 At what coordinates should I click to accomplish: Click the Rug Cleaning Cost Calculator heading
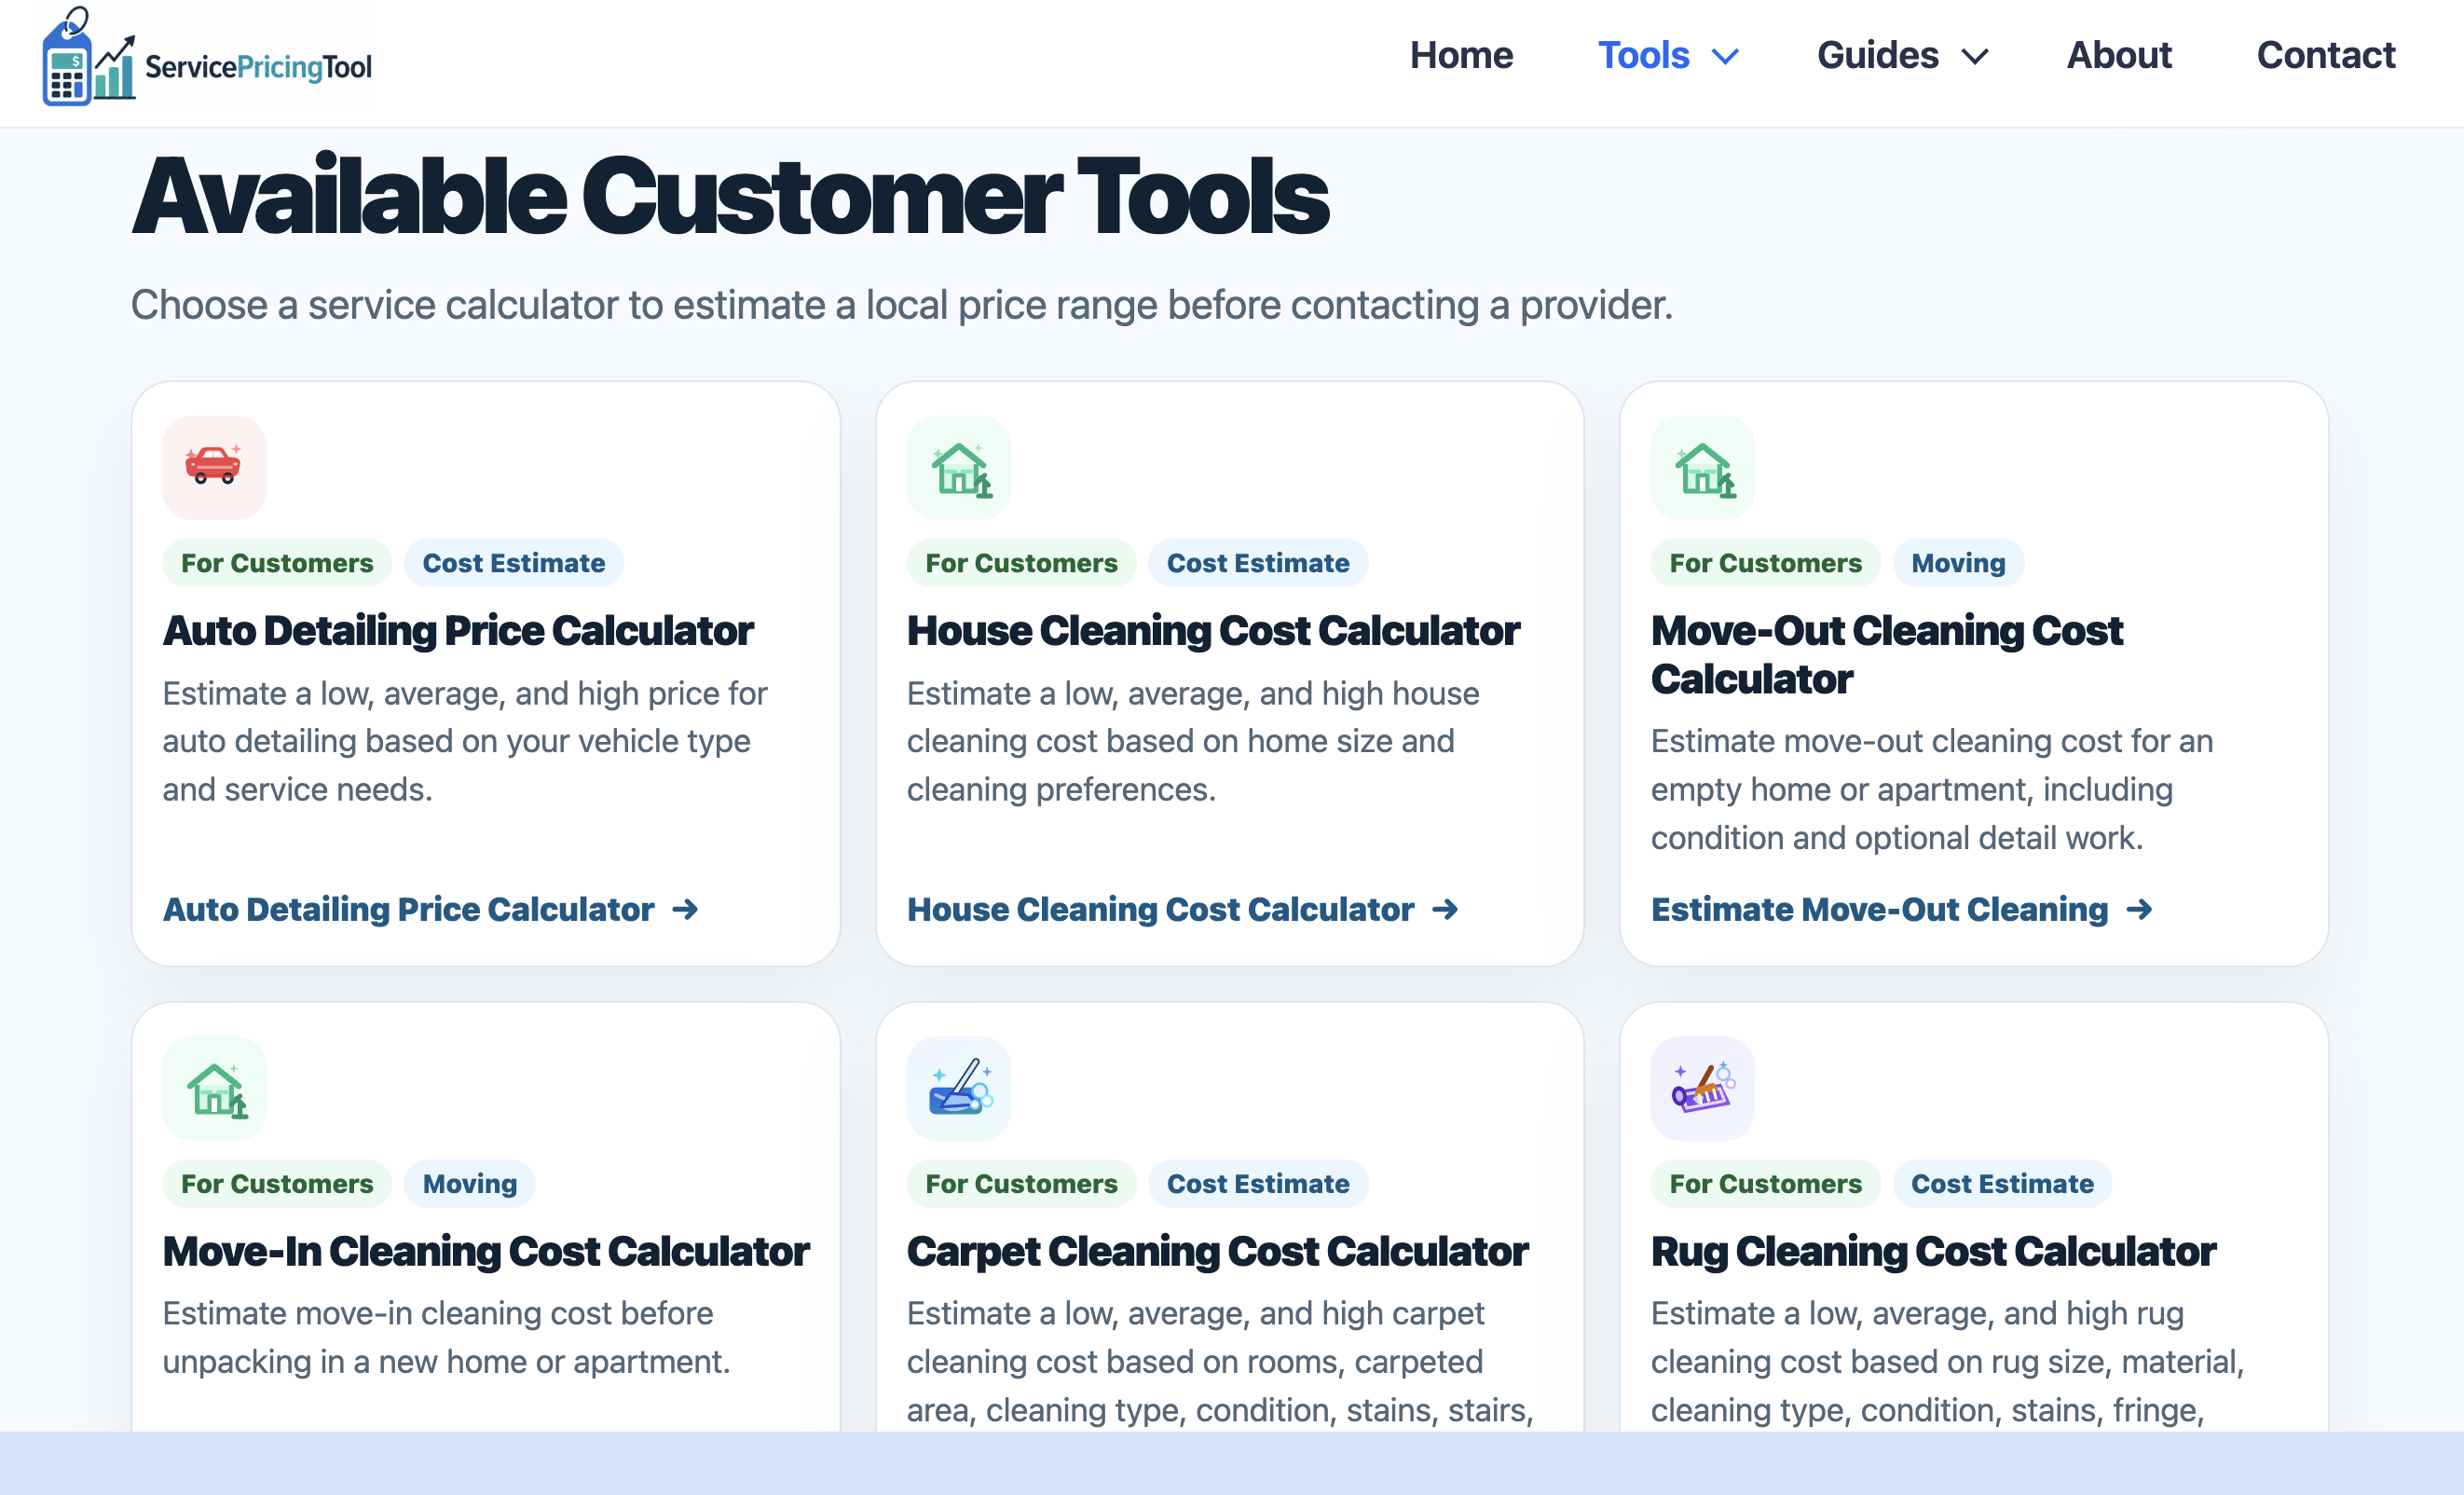tap(1933, 1252)
